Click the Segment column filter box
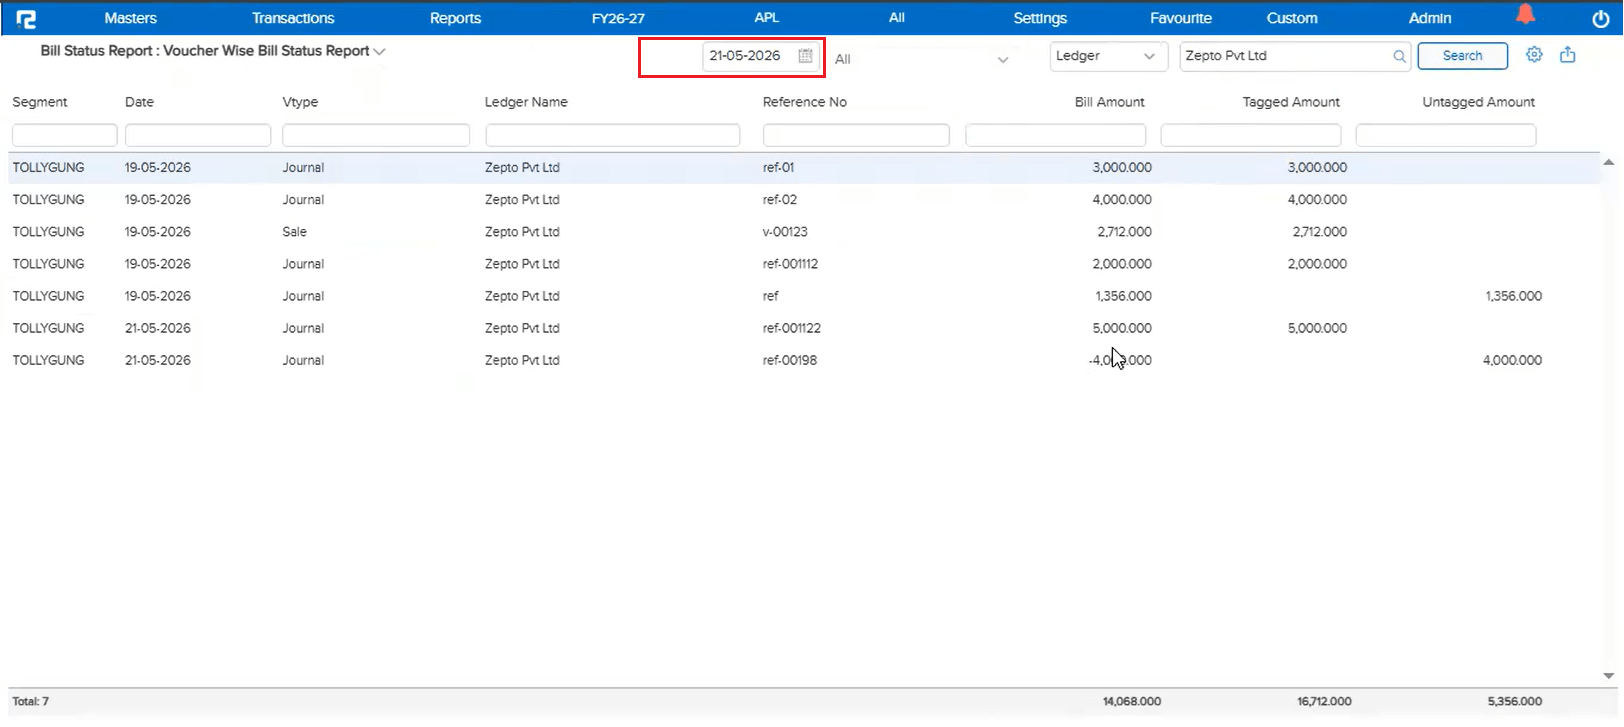 [65, 135]
